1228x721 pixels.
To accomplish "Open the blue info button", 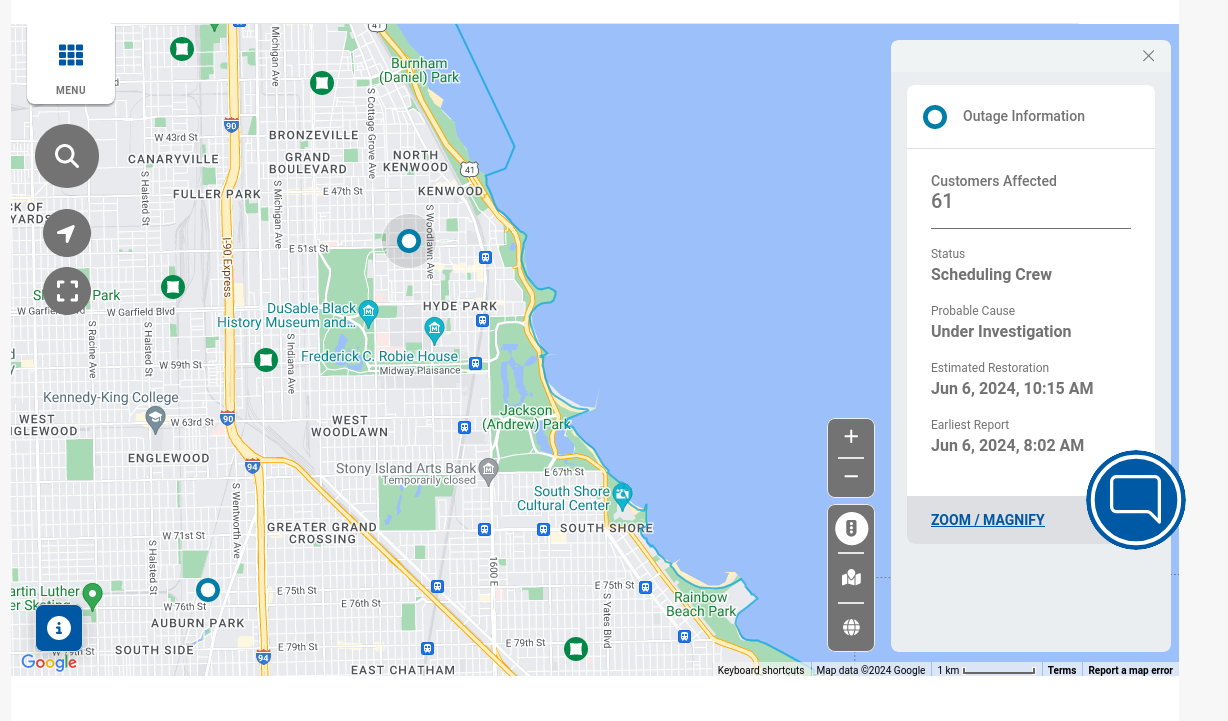I will (59, 628).
